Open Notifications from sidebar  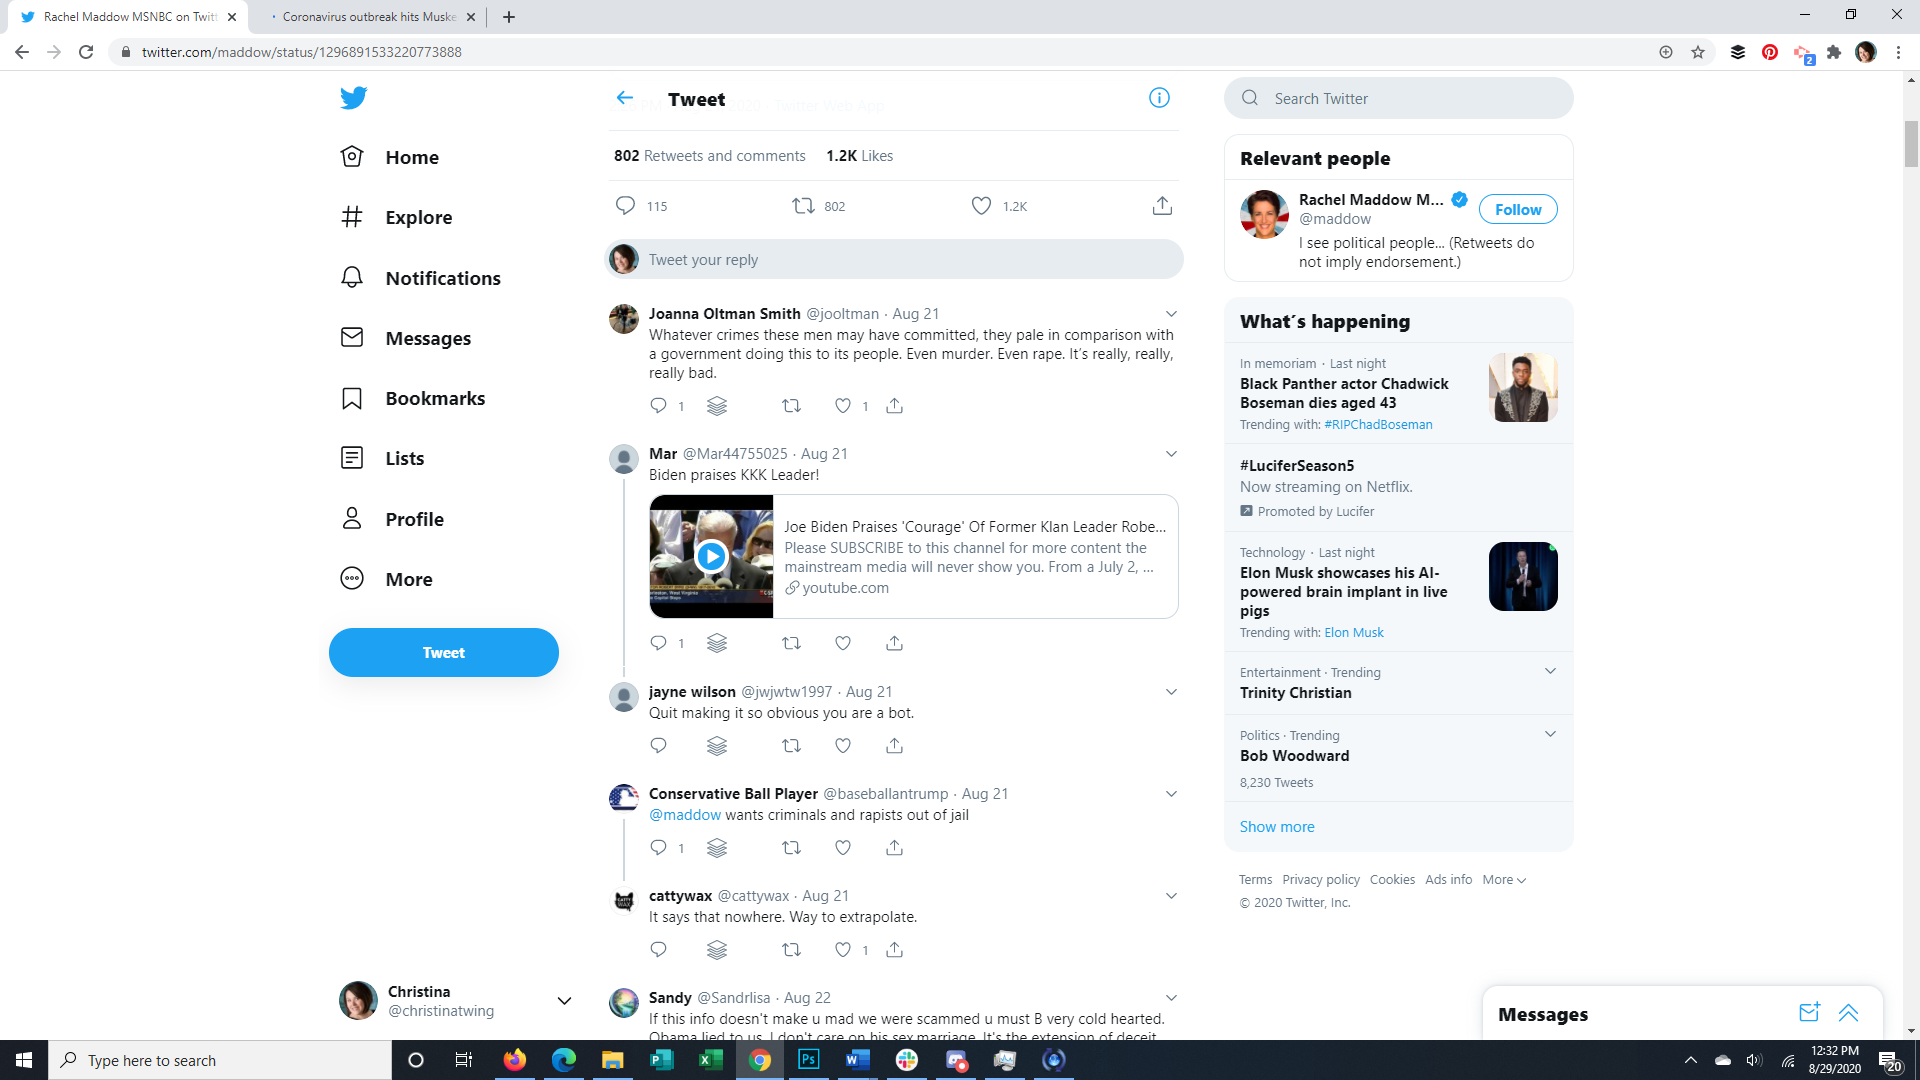pos(442,278)
